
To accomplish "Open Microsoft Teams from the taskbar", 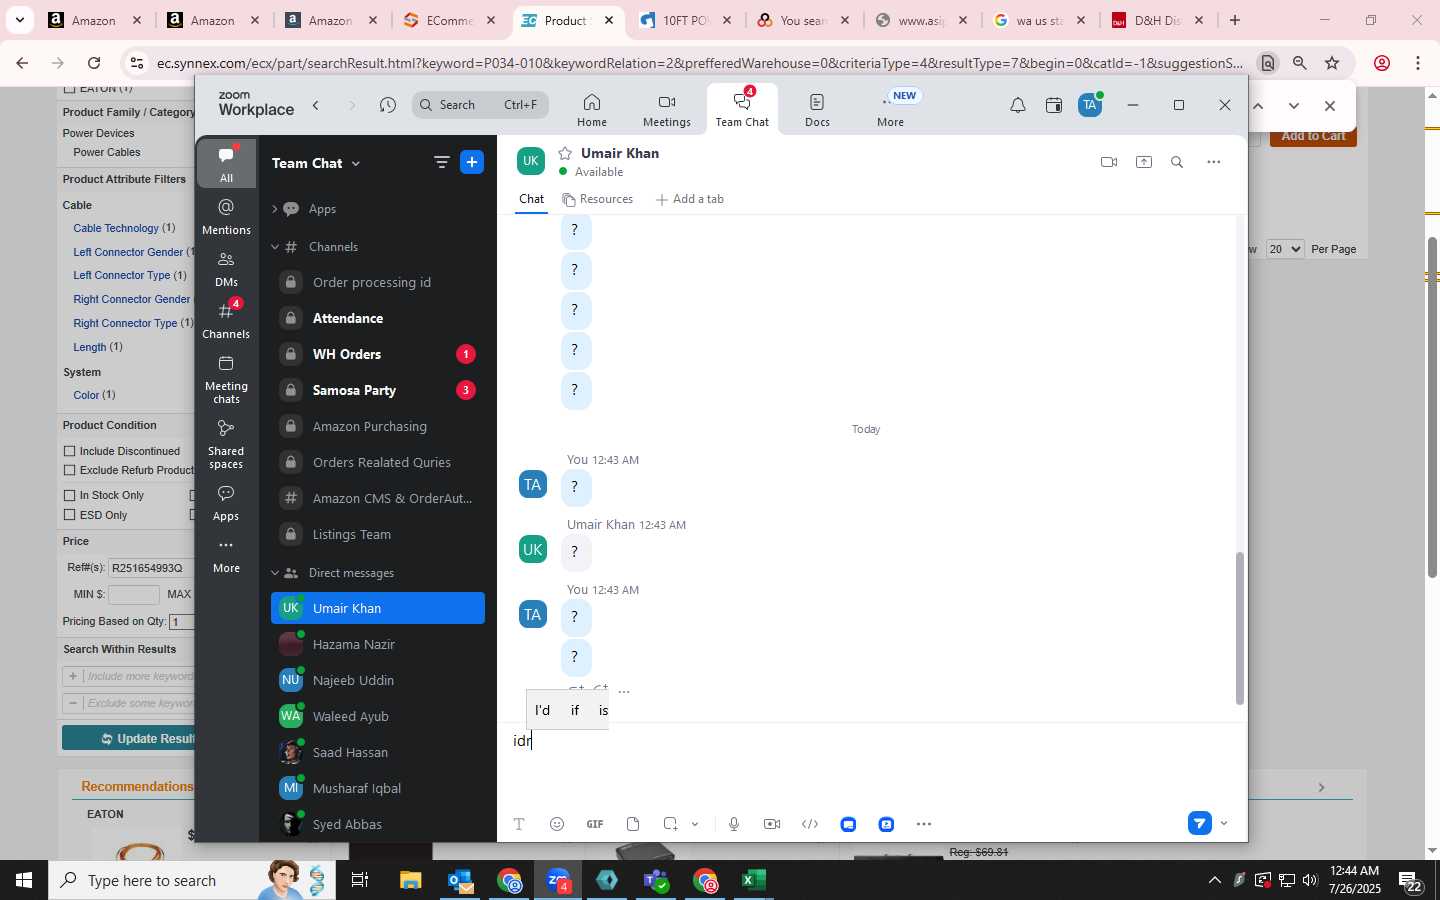I will 656,880.
